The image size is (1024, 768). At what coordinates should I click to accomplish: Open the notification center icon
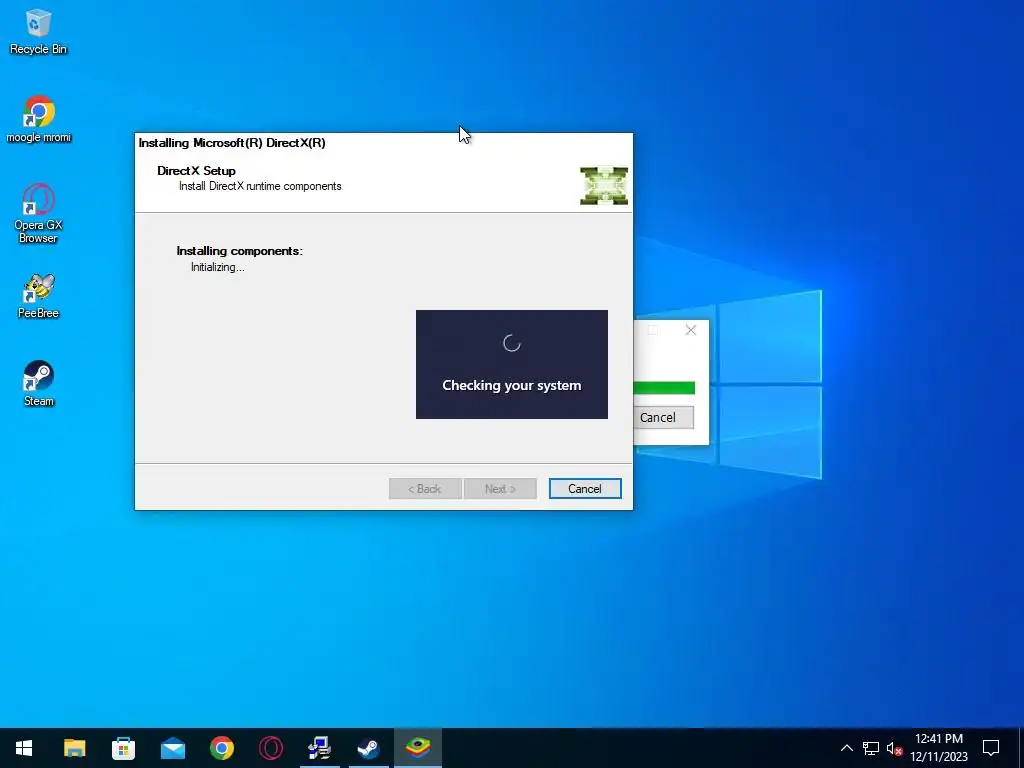(x=991, y=748)
